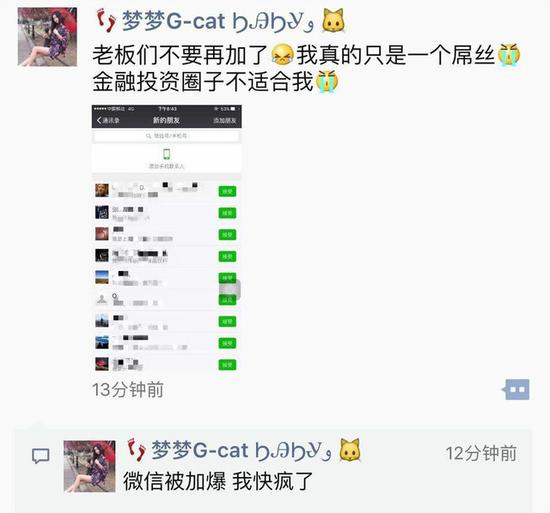The height and width of the screenshot is (513, 550).
Task: Open the commenter's avatar in the reply section
Action: click(89, 466)
